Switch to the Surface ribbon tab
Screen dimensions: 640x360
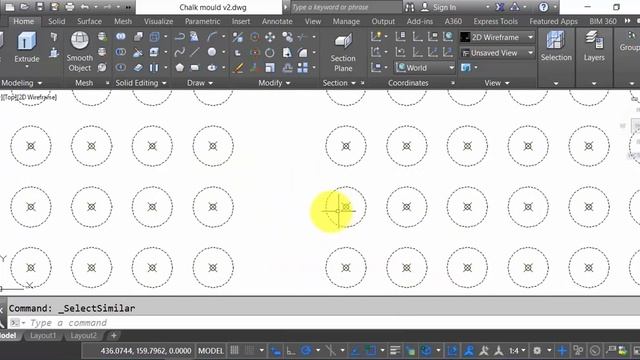[89, 21]
